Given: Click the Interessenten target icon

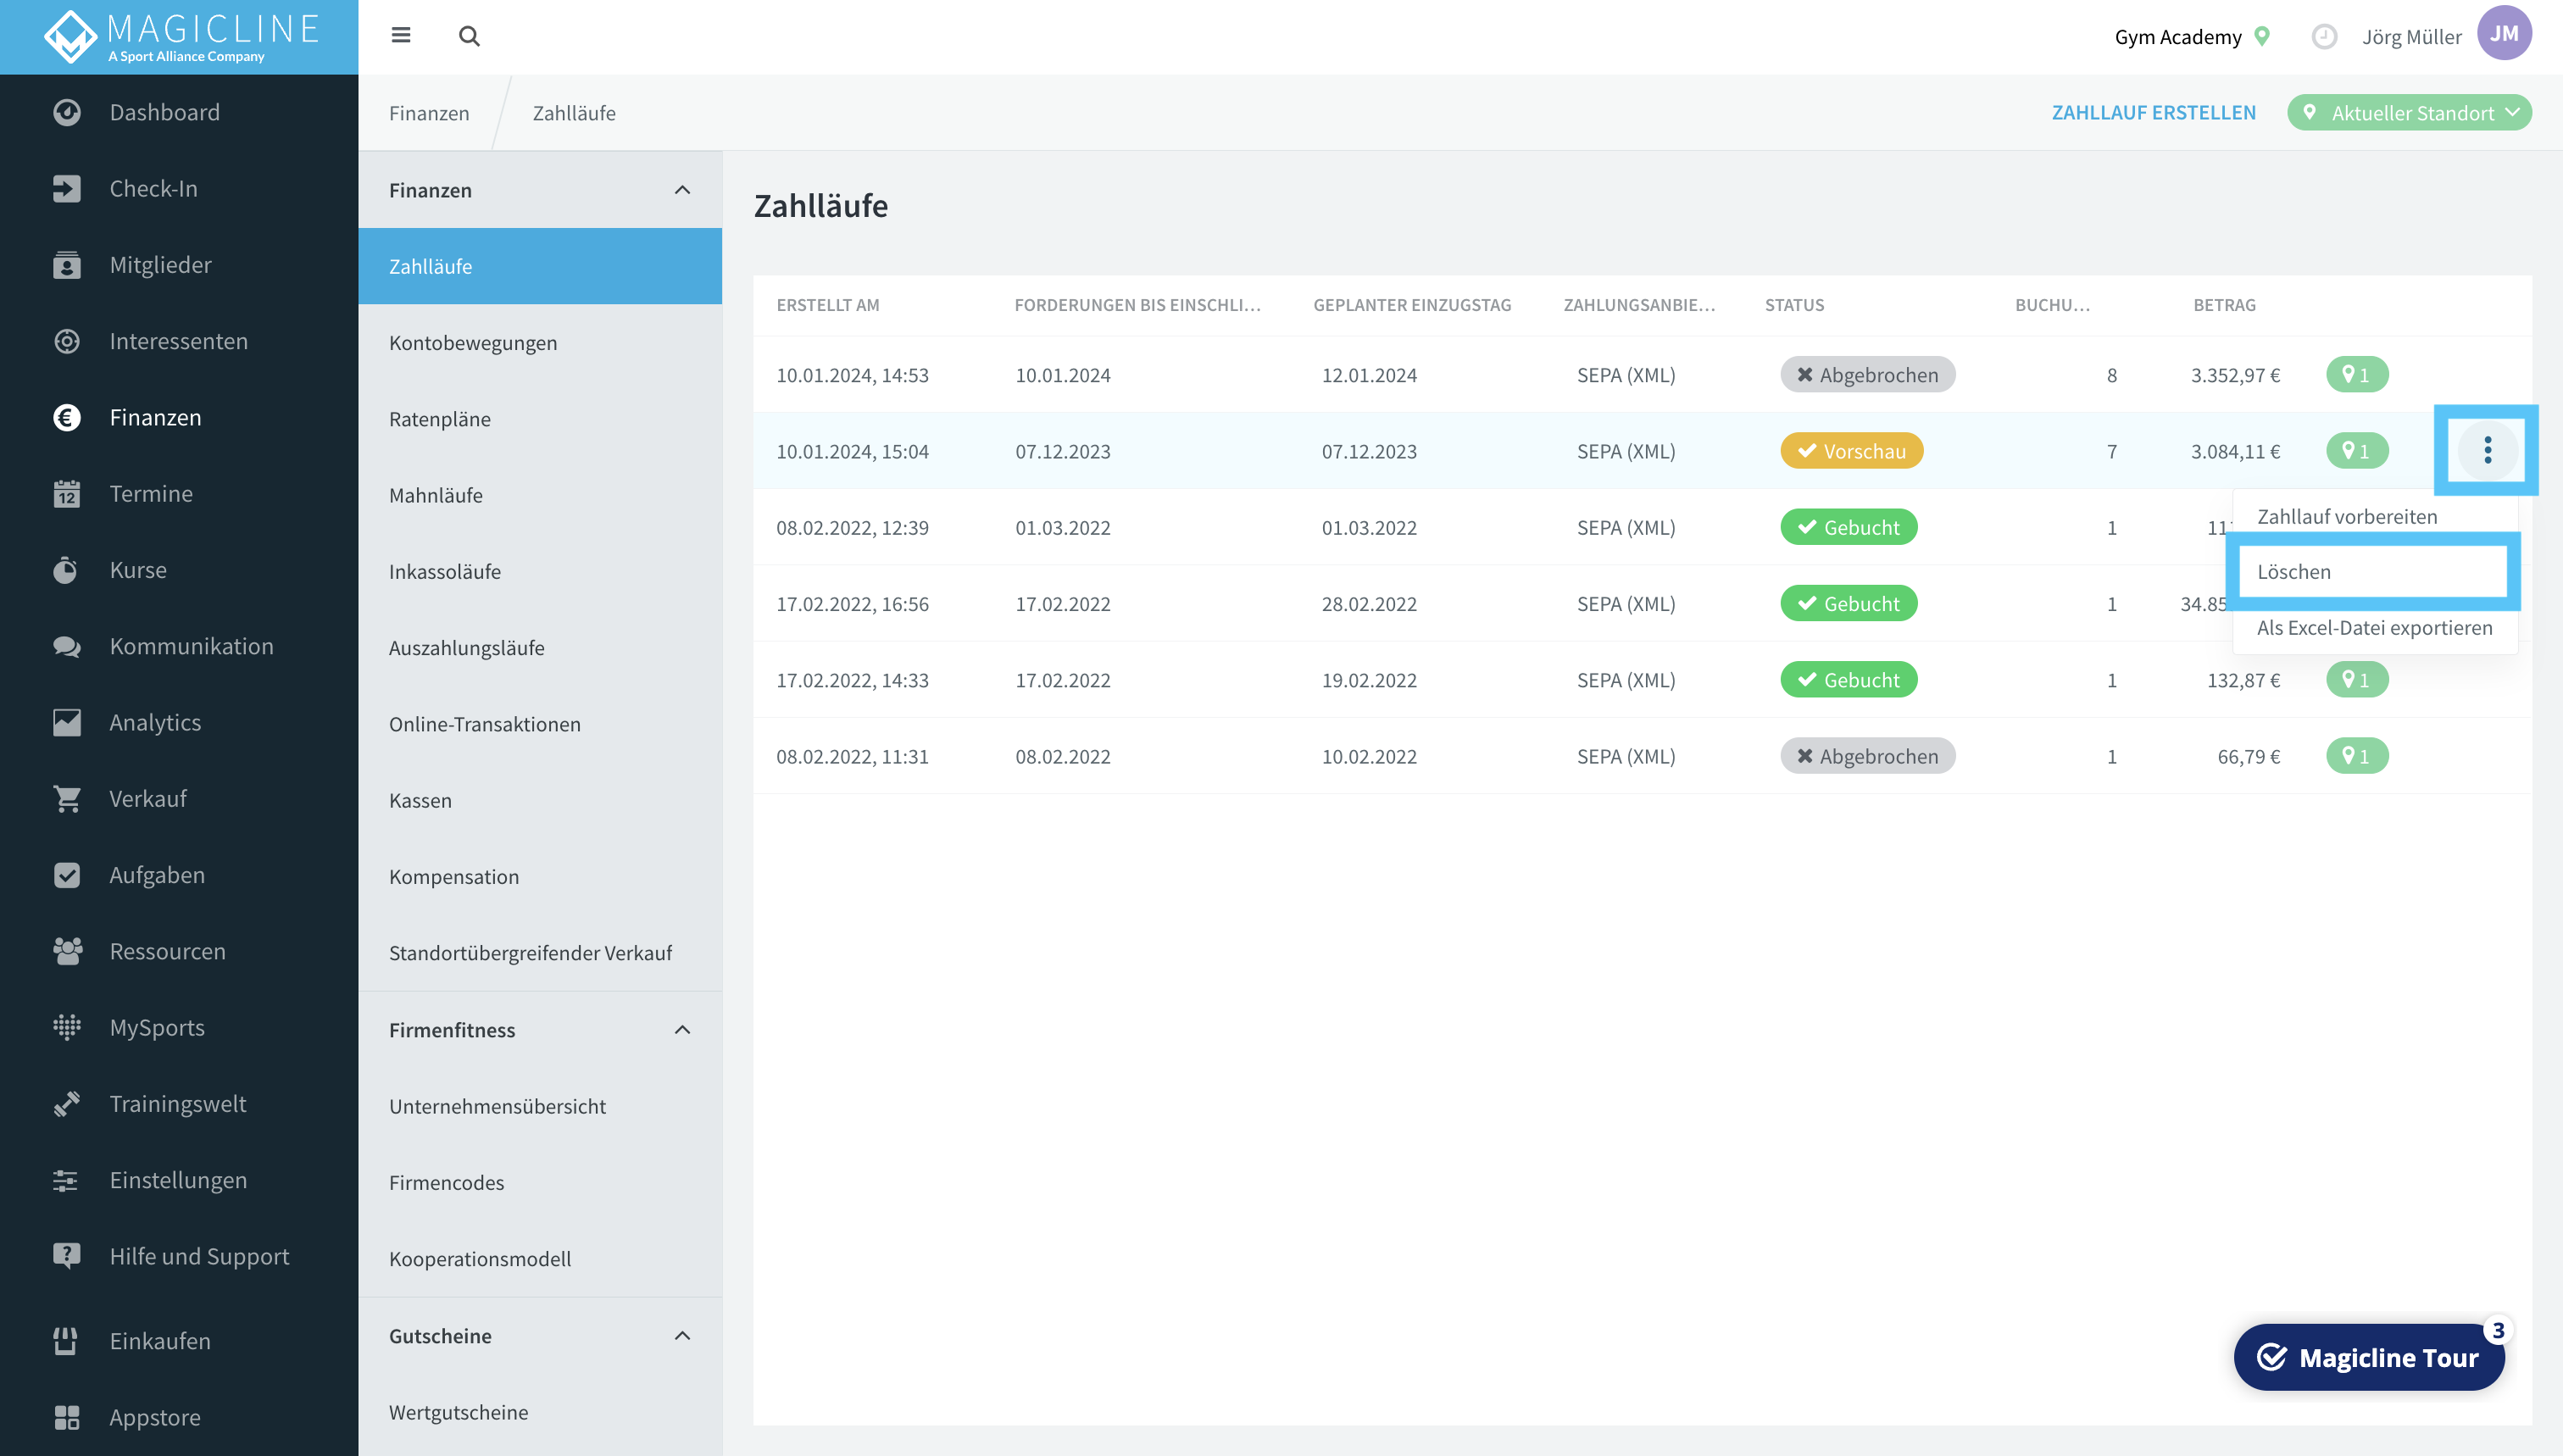Looking at the screenshot, I should pyautogui.click(x=67, y=341).
